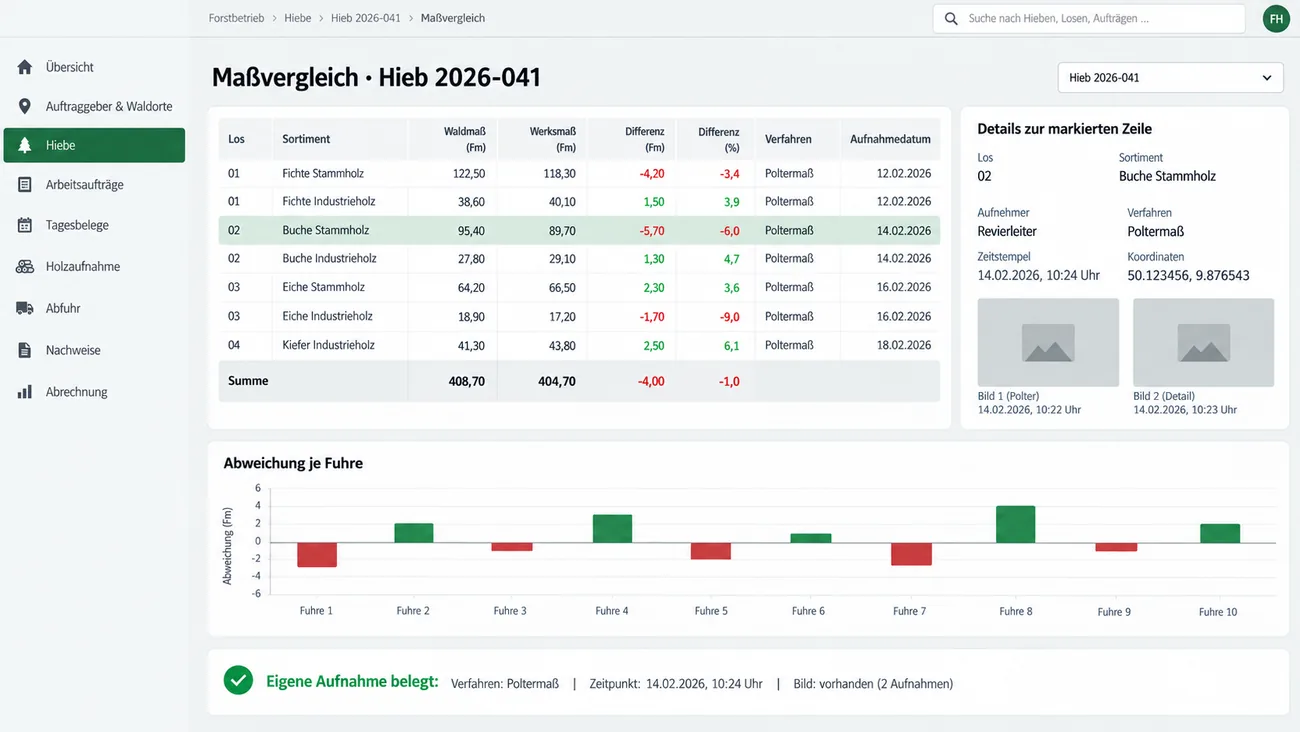Sort by the Aufnahmedatum column header

coord(890,139)
